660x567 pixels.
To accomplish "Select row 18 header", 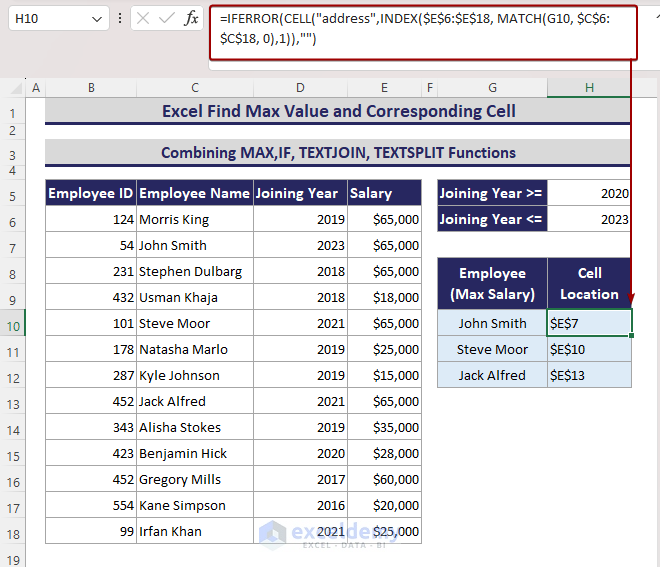I will (x=14, y=531).
